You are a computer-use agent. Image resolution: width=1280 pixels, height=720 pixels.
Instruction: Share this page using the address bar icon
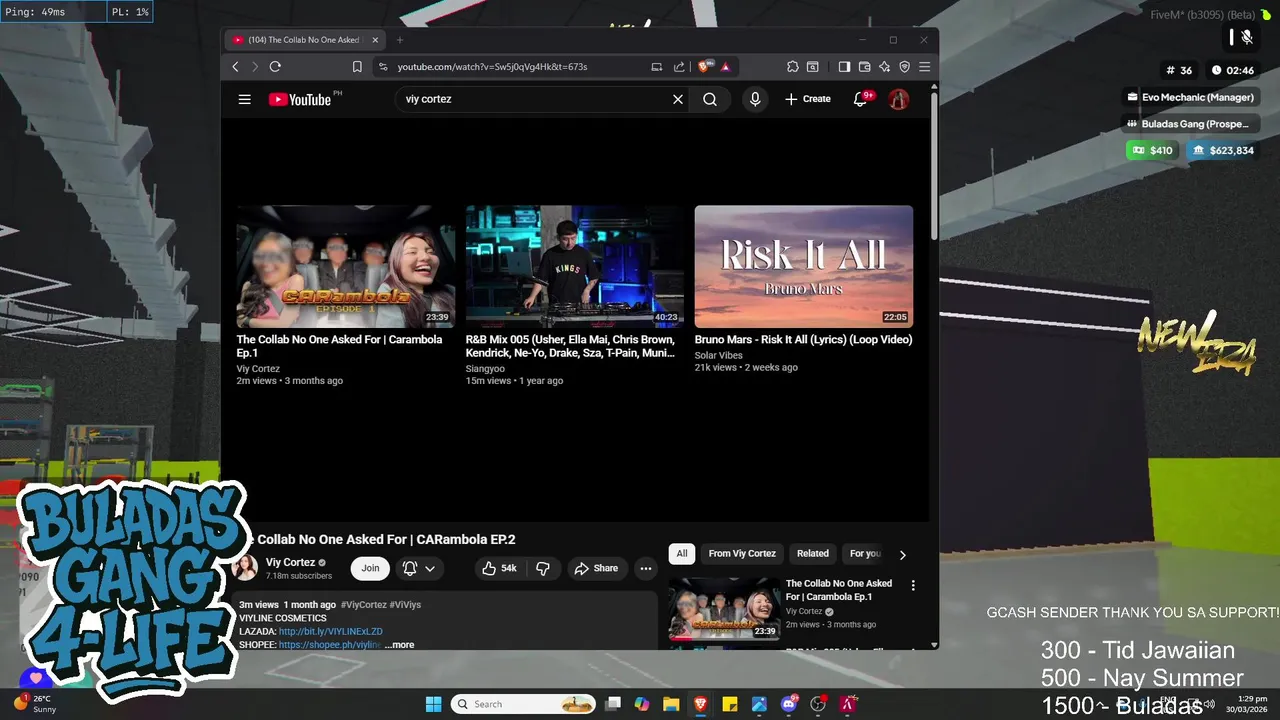coord(679,67)
